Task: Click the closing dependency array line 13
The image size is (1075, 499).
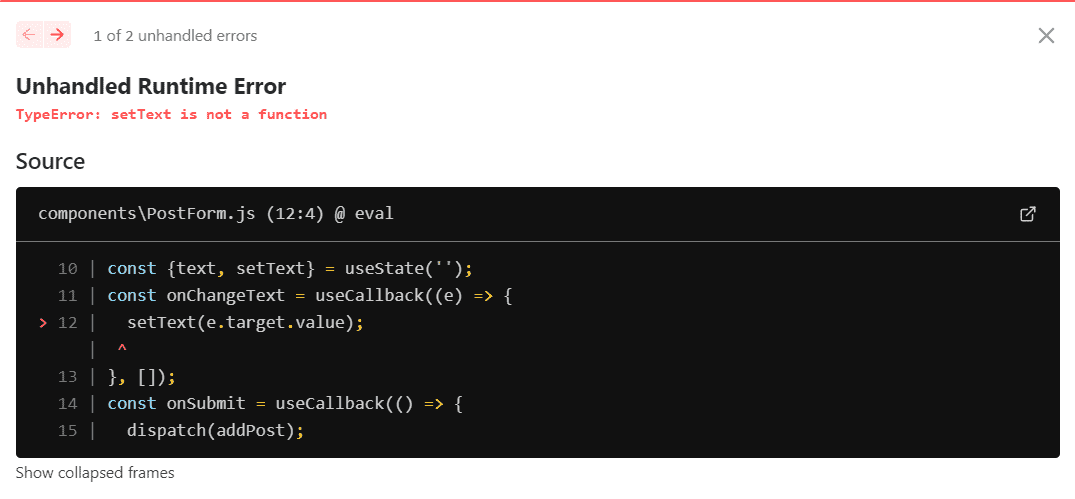Action: (142, 377)
